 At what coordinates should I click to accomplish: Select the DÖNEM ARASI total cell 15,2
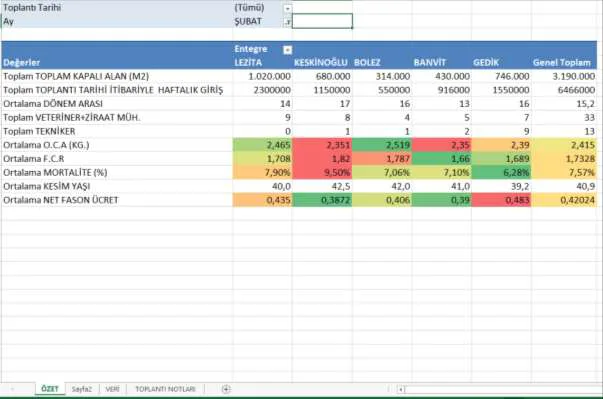coord(564,104)
